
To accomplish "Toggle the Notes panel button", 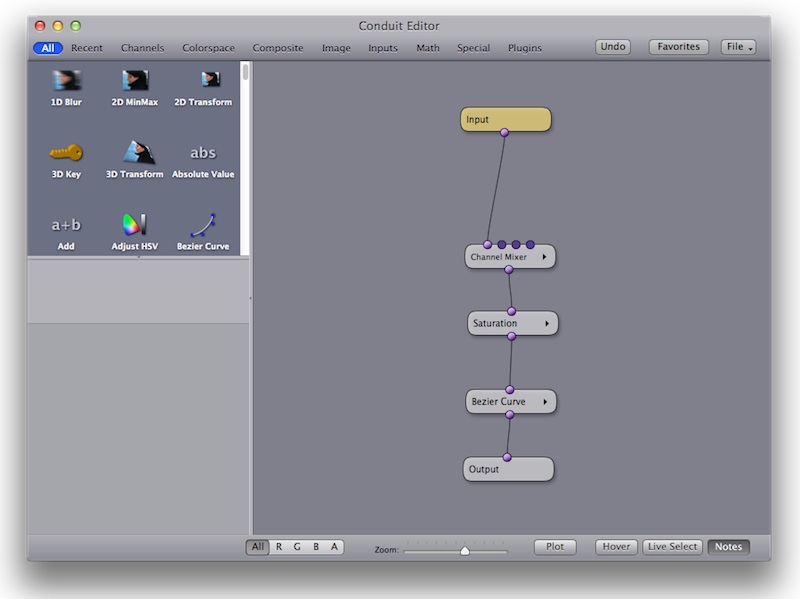I will point(728,547).
